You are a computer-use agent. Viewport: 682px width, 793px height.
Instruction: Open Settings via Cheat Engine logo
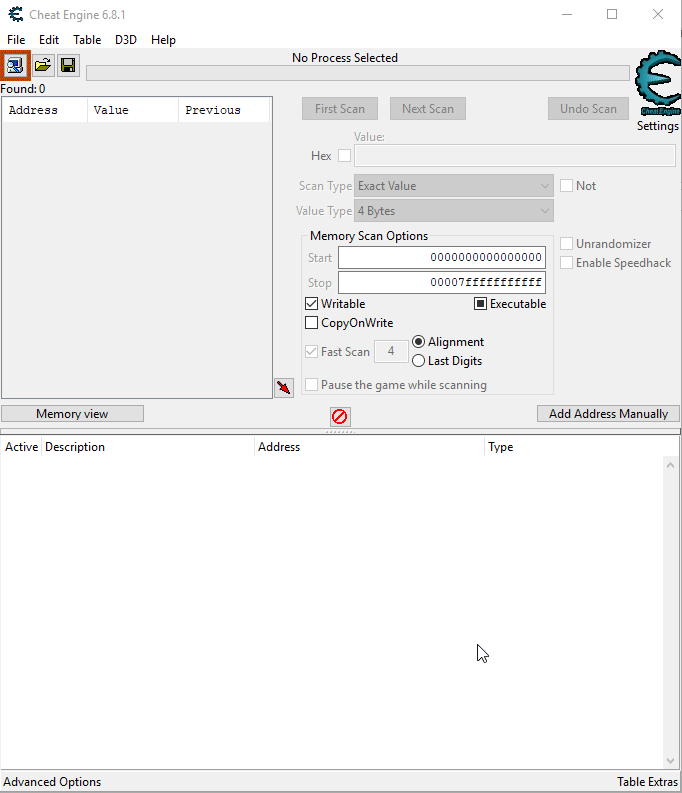coord(658,83)
